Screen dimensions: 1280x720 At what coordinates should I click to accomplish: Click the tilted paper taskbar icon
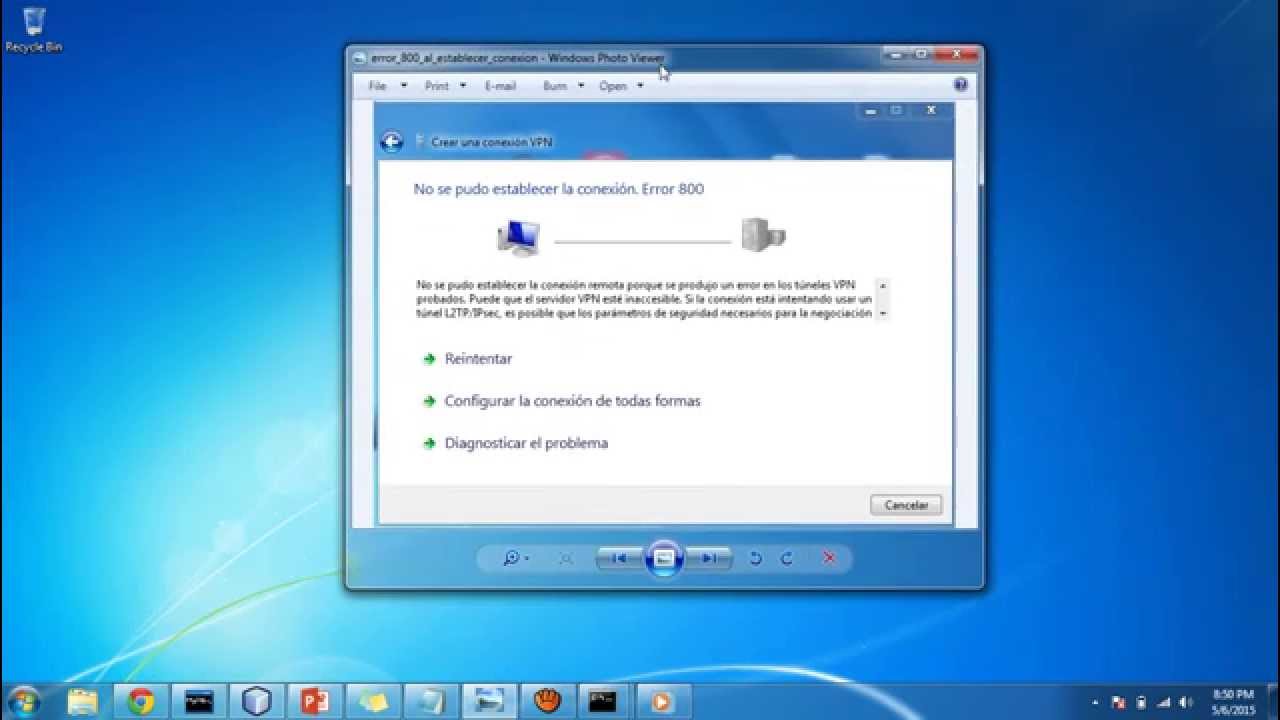point(431,701)
